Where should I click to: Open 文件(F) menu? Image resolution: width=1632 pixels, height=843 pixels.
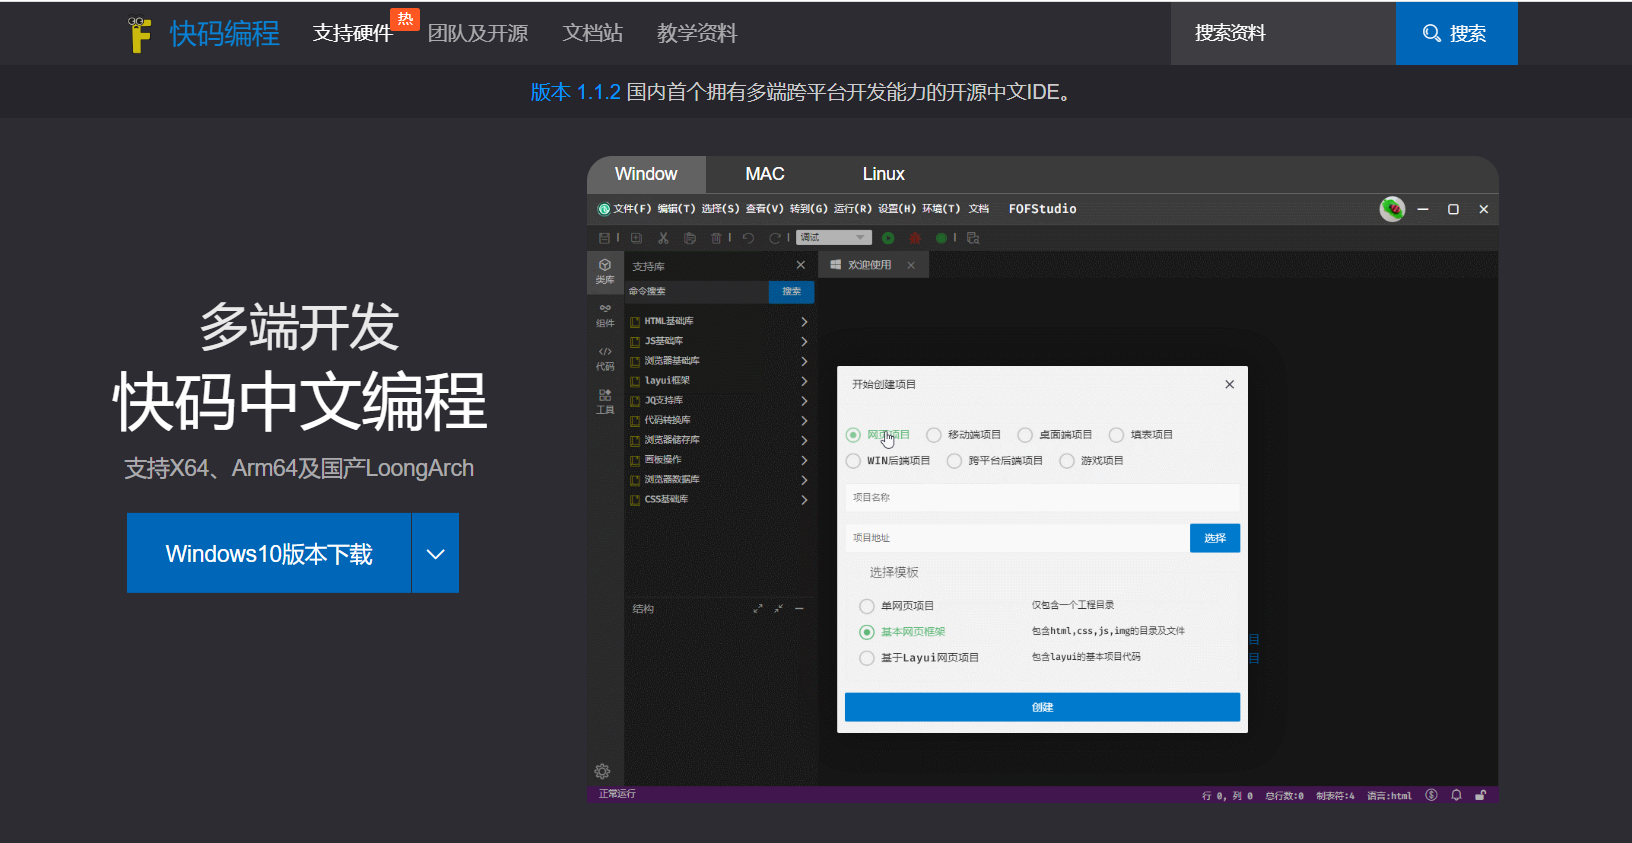tap(632, 209)
